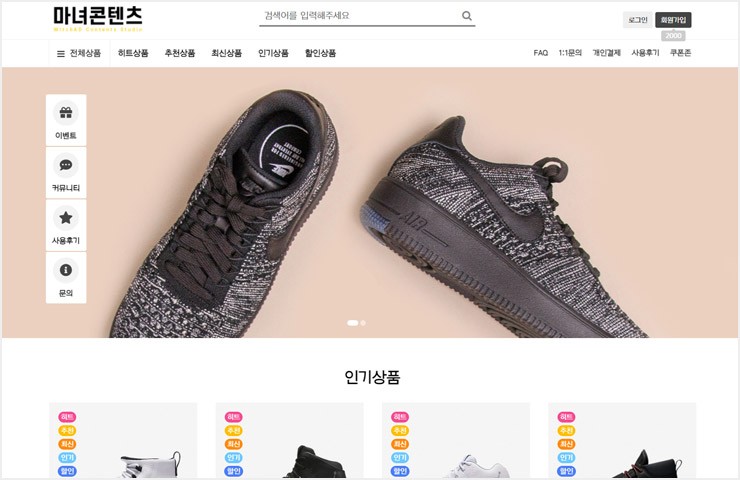Click the pink 히트 badge on first product
Image resolution: width=740 pixels, height=480 pixels.
pyautogui.click(x=67, y=417)
